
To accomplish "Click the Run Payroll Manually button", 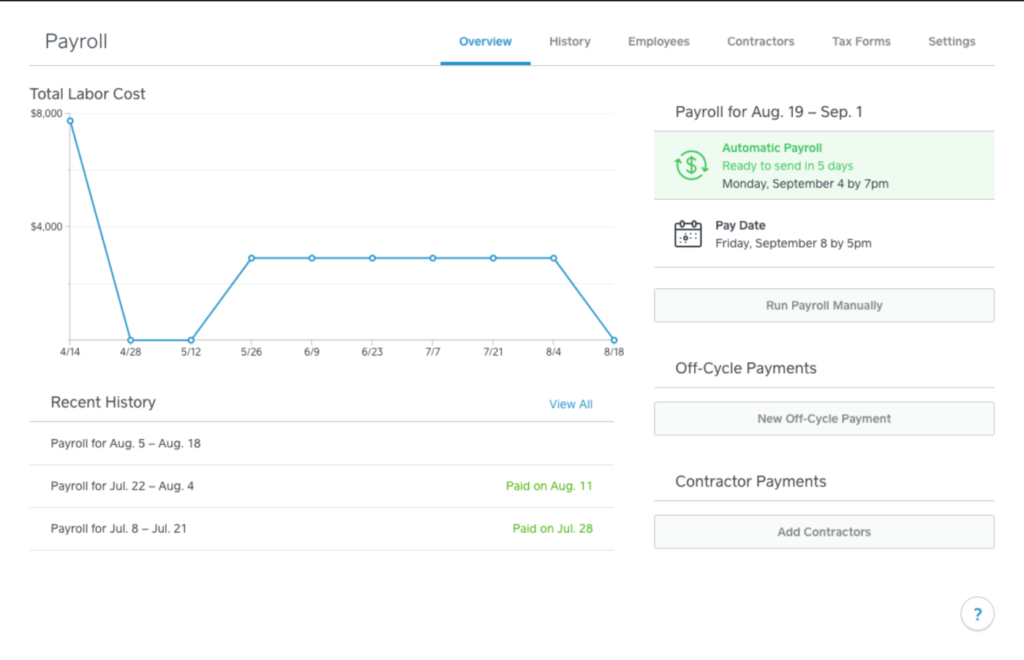I will 823,305.
